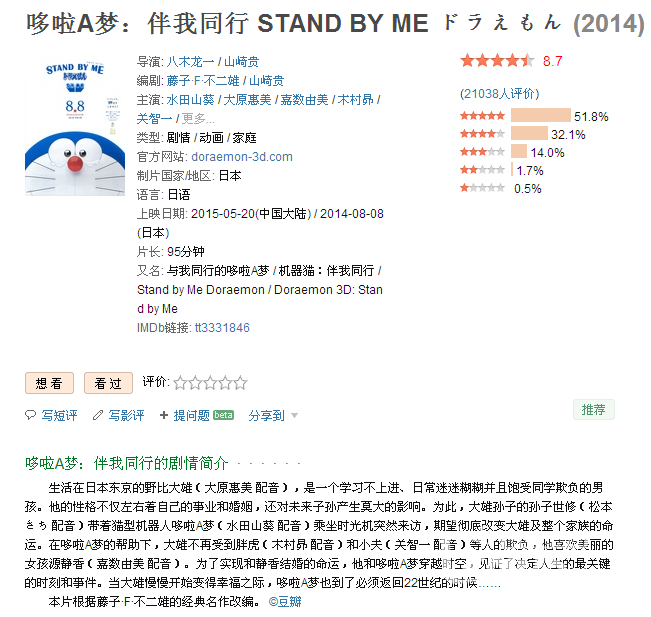The height and width of the screenshot is (617, 651).
Task: Click the beta badge next to 提问题
Action: [223, 415]
